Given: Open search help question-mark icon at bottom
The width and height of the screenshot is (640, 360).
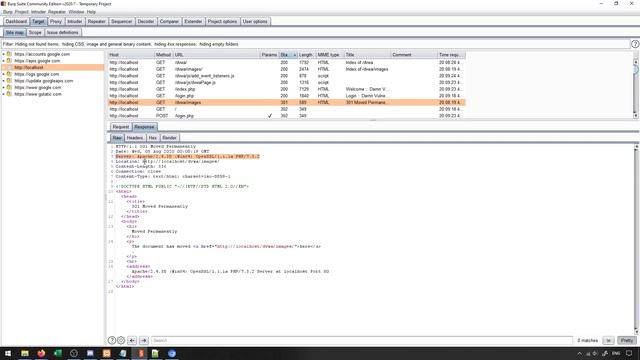Looking at the screenshot, I should pos(112,340).
